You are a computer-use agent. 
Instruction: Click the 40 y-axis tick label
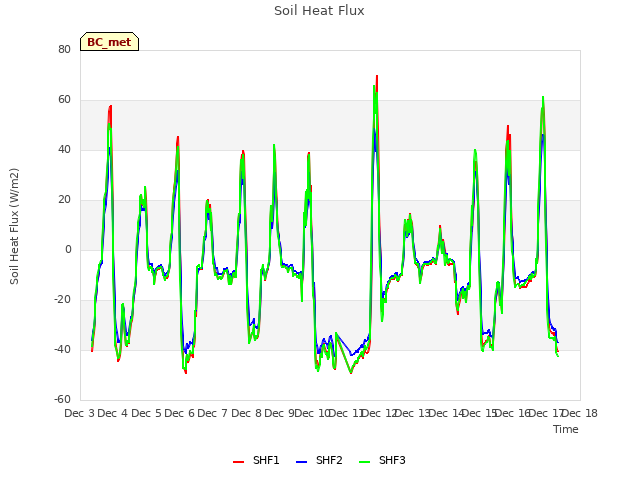[x=64, y=149]
